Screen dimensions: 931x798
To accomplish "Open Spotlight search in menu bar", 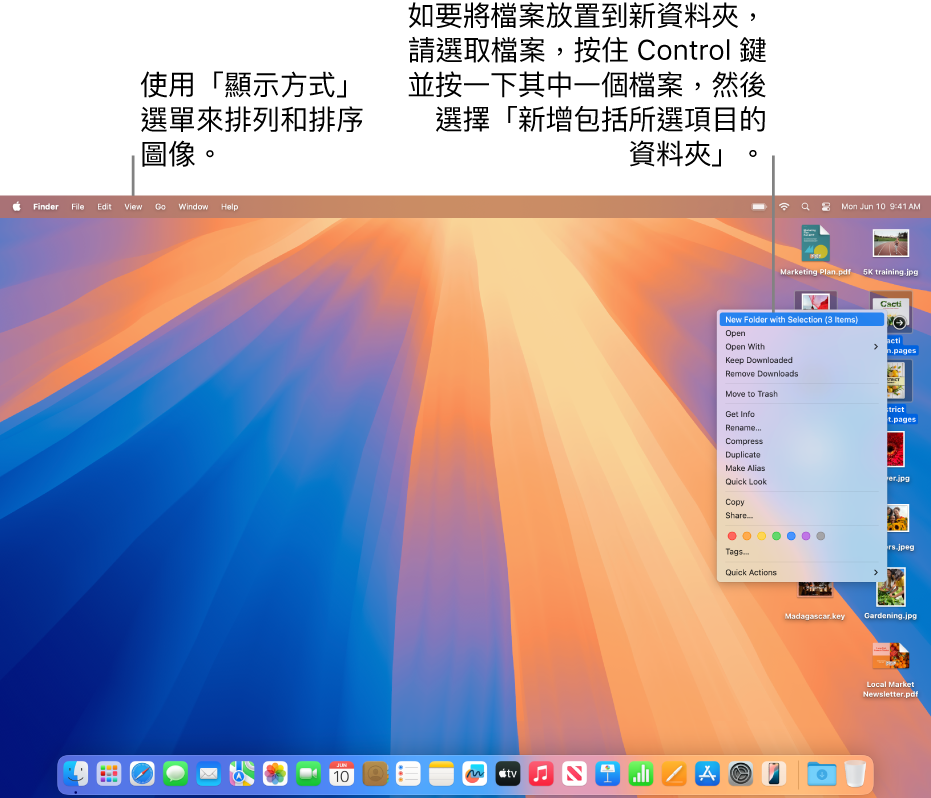I will tap(805, 207).
